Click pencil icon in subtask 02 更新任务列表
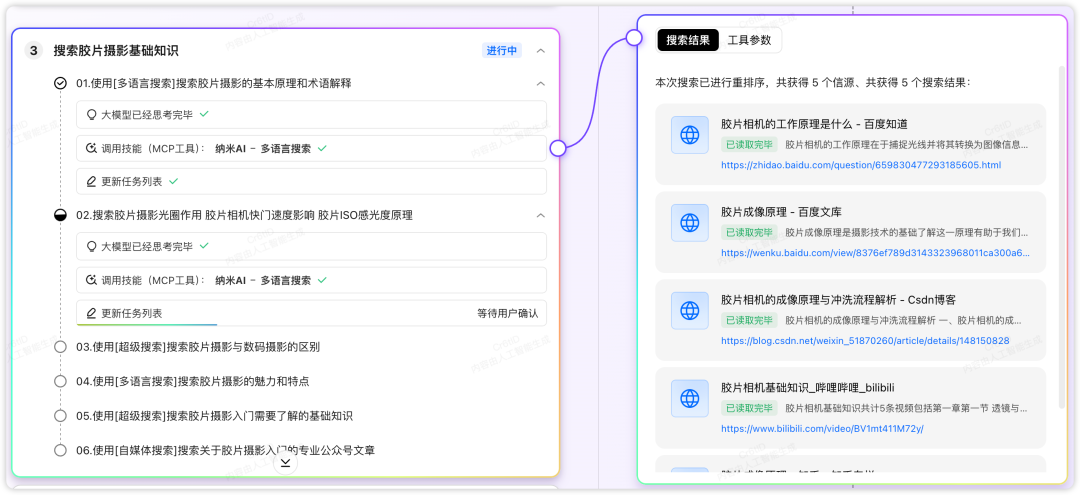 (91, 313)
